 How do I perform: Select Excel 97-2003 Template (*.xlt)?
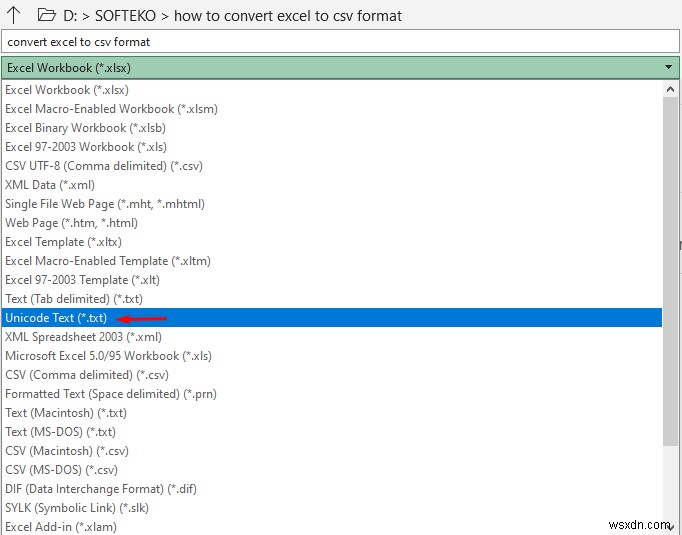pos(331,280)
